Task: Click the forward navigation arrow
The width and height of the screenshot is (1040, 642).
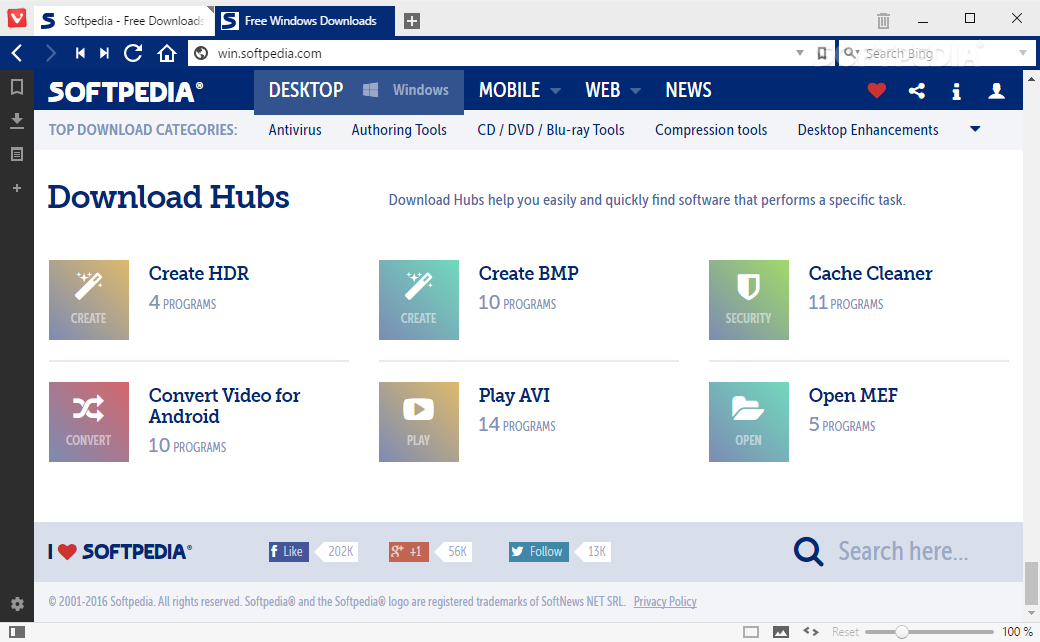Action: point(50,53)
